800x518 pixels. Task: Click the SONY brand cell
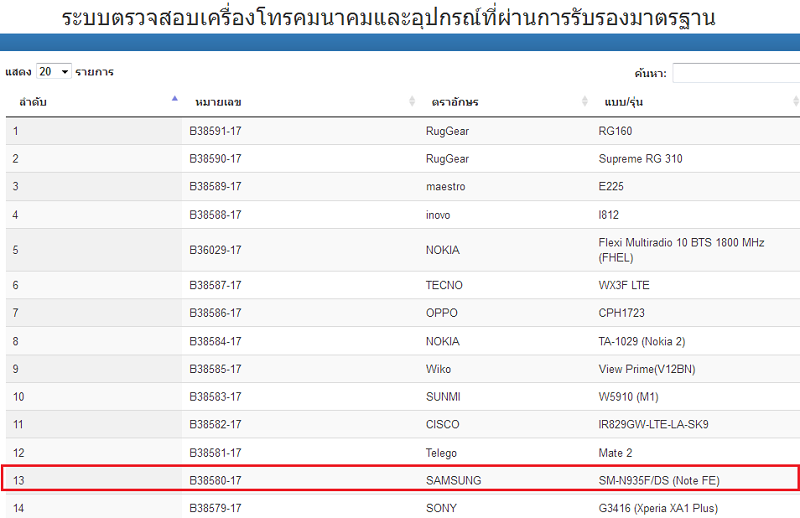point(441,508)
